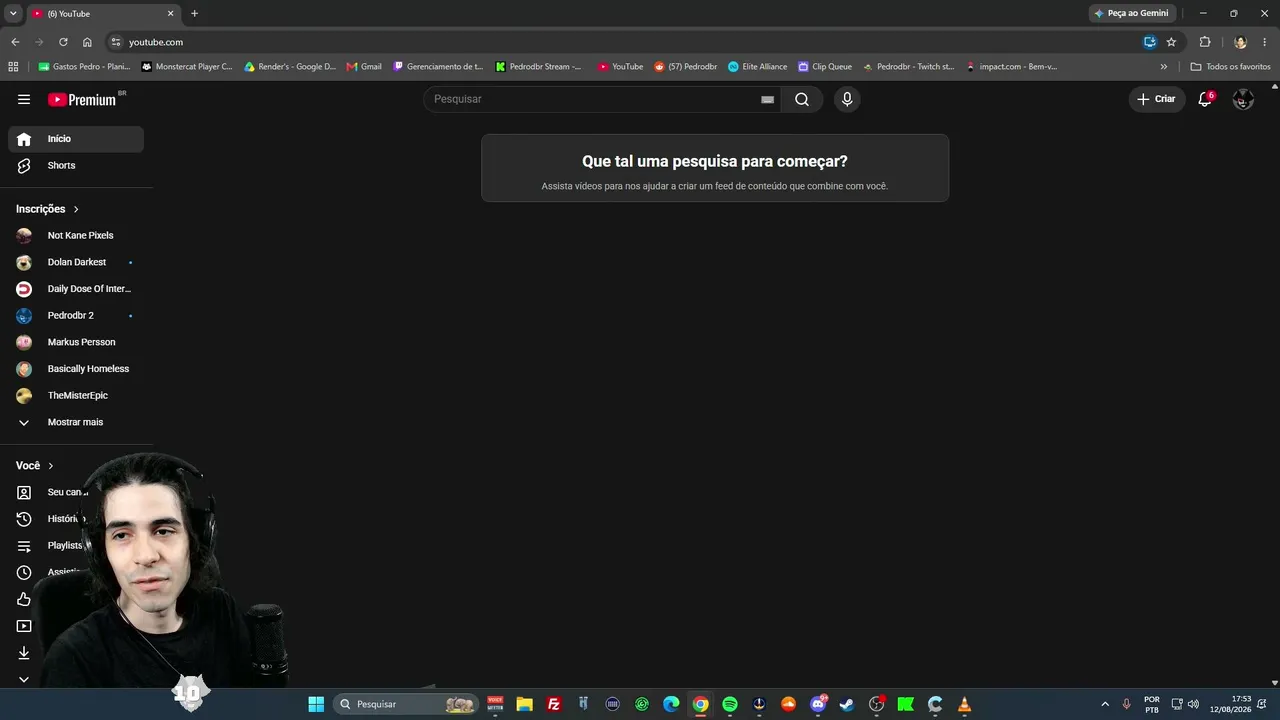This screenshot has height=720, width=1280.
Task: Open liked videos thumbs-up icon
Action: (x=24, y=599)
